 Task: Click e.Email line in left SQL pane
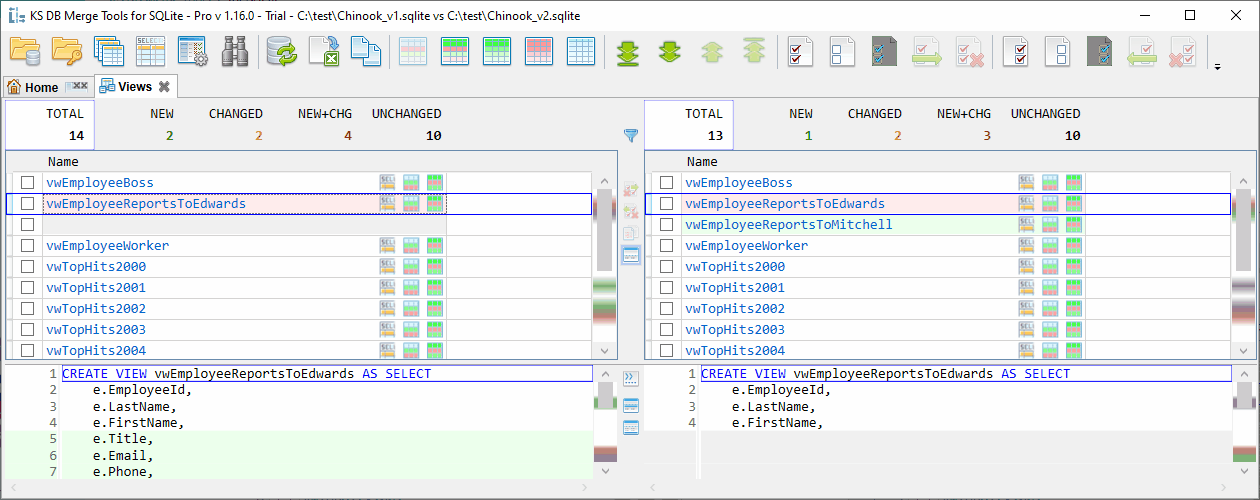(123, 455)
